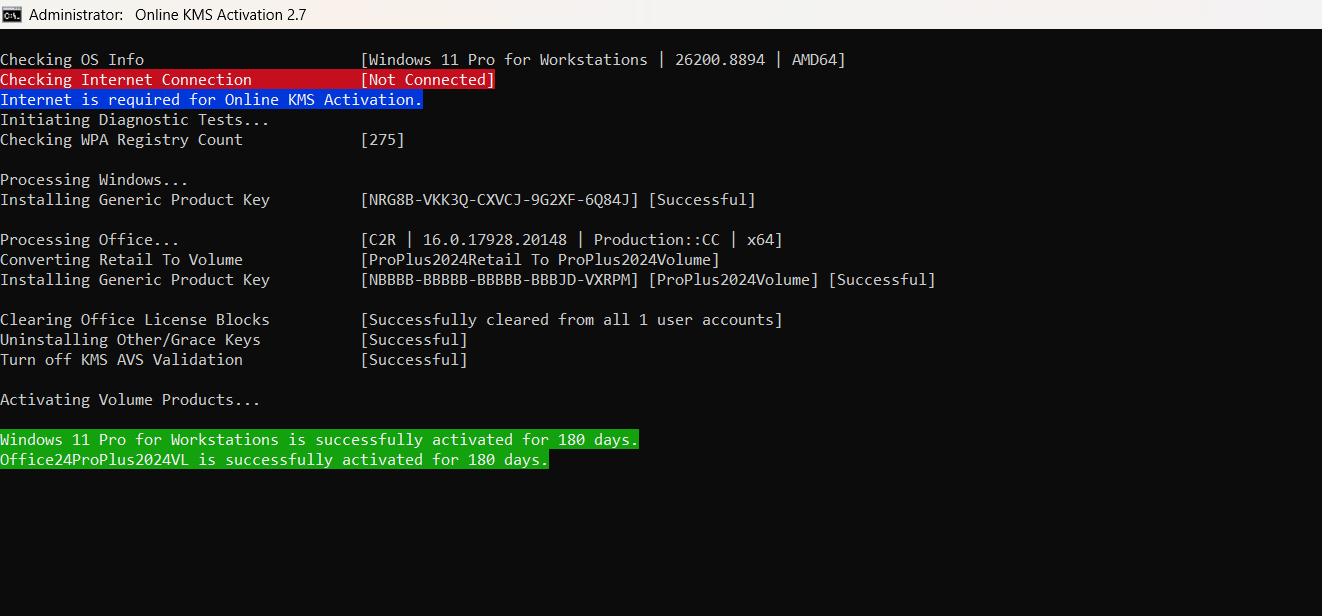Click the Windows key NRG8B-VKK3Q-CXVCJ-9G2XF-6Q84J
This screenshot has width=1322, height=616.
500,200
